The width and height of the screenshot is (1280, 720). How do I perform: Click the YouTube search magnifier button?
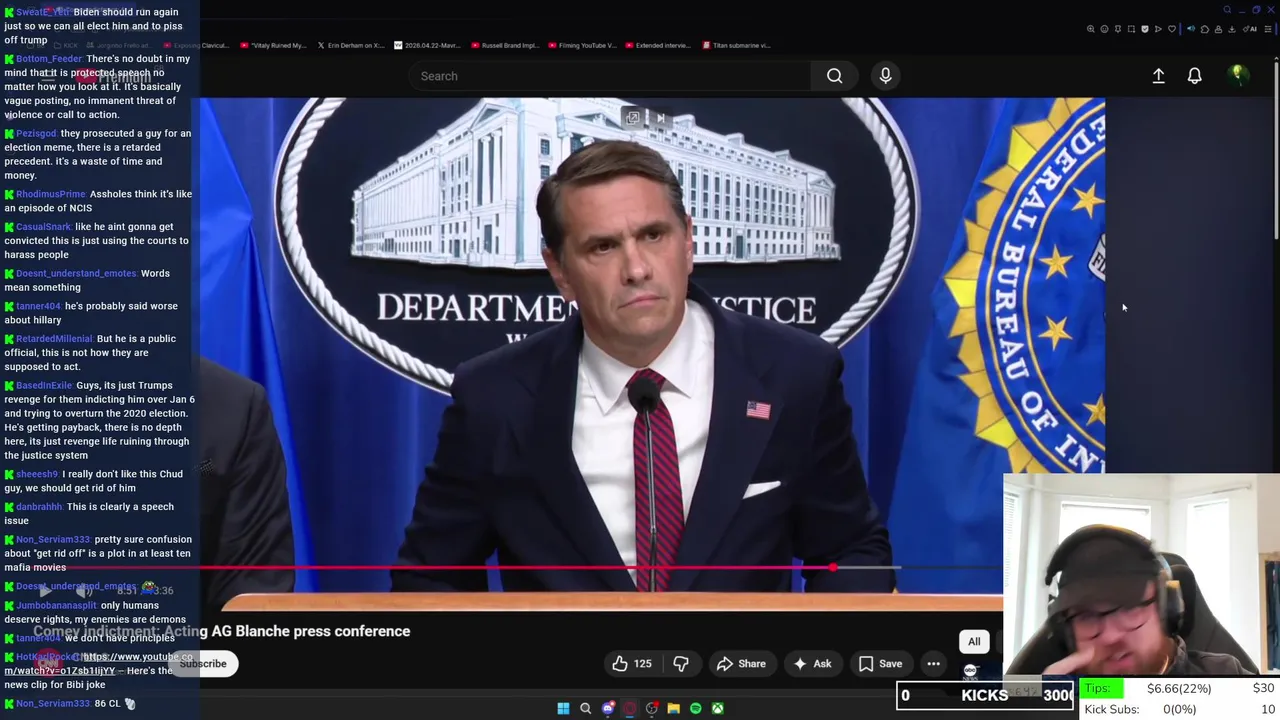834,76
